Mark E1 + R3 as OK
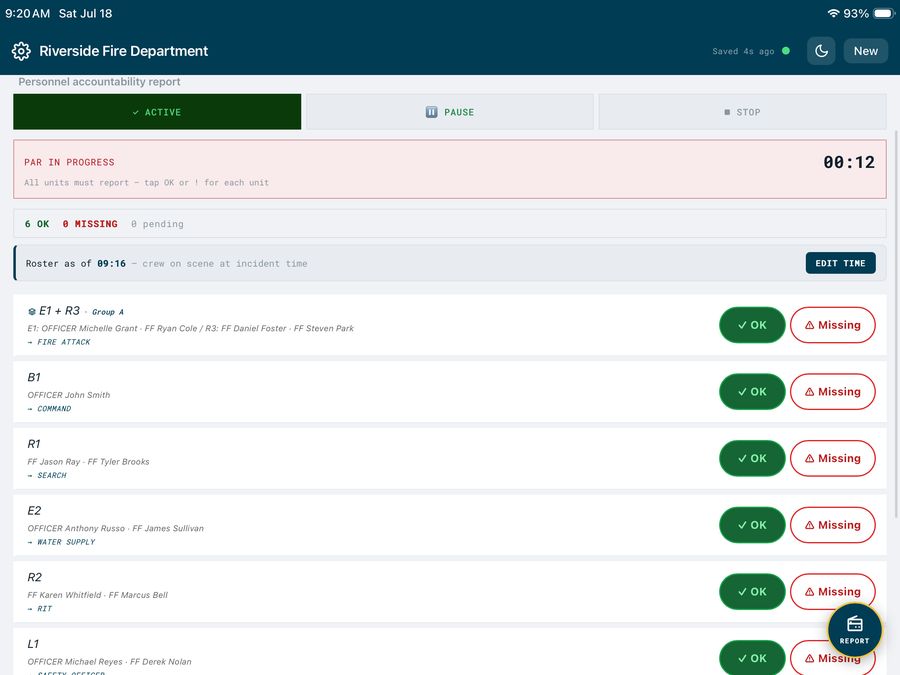Screen dimensions: 900x675 coord(752,325)
